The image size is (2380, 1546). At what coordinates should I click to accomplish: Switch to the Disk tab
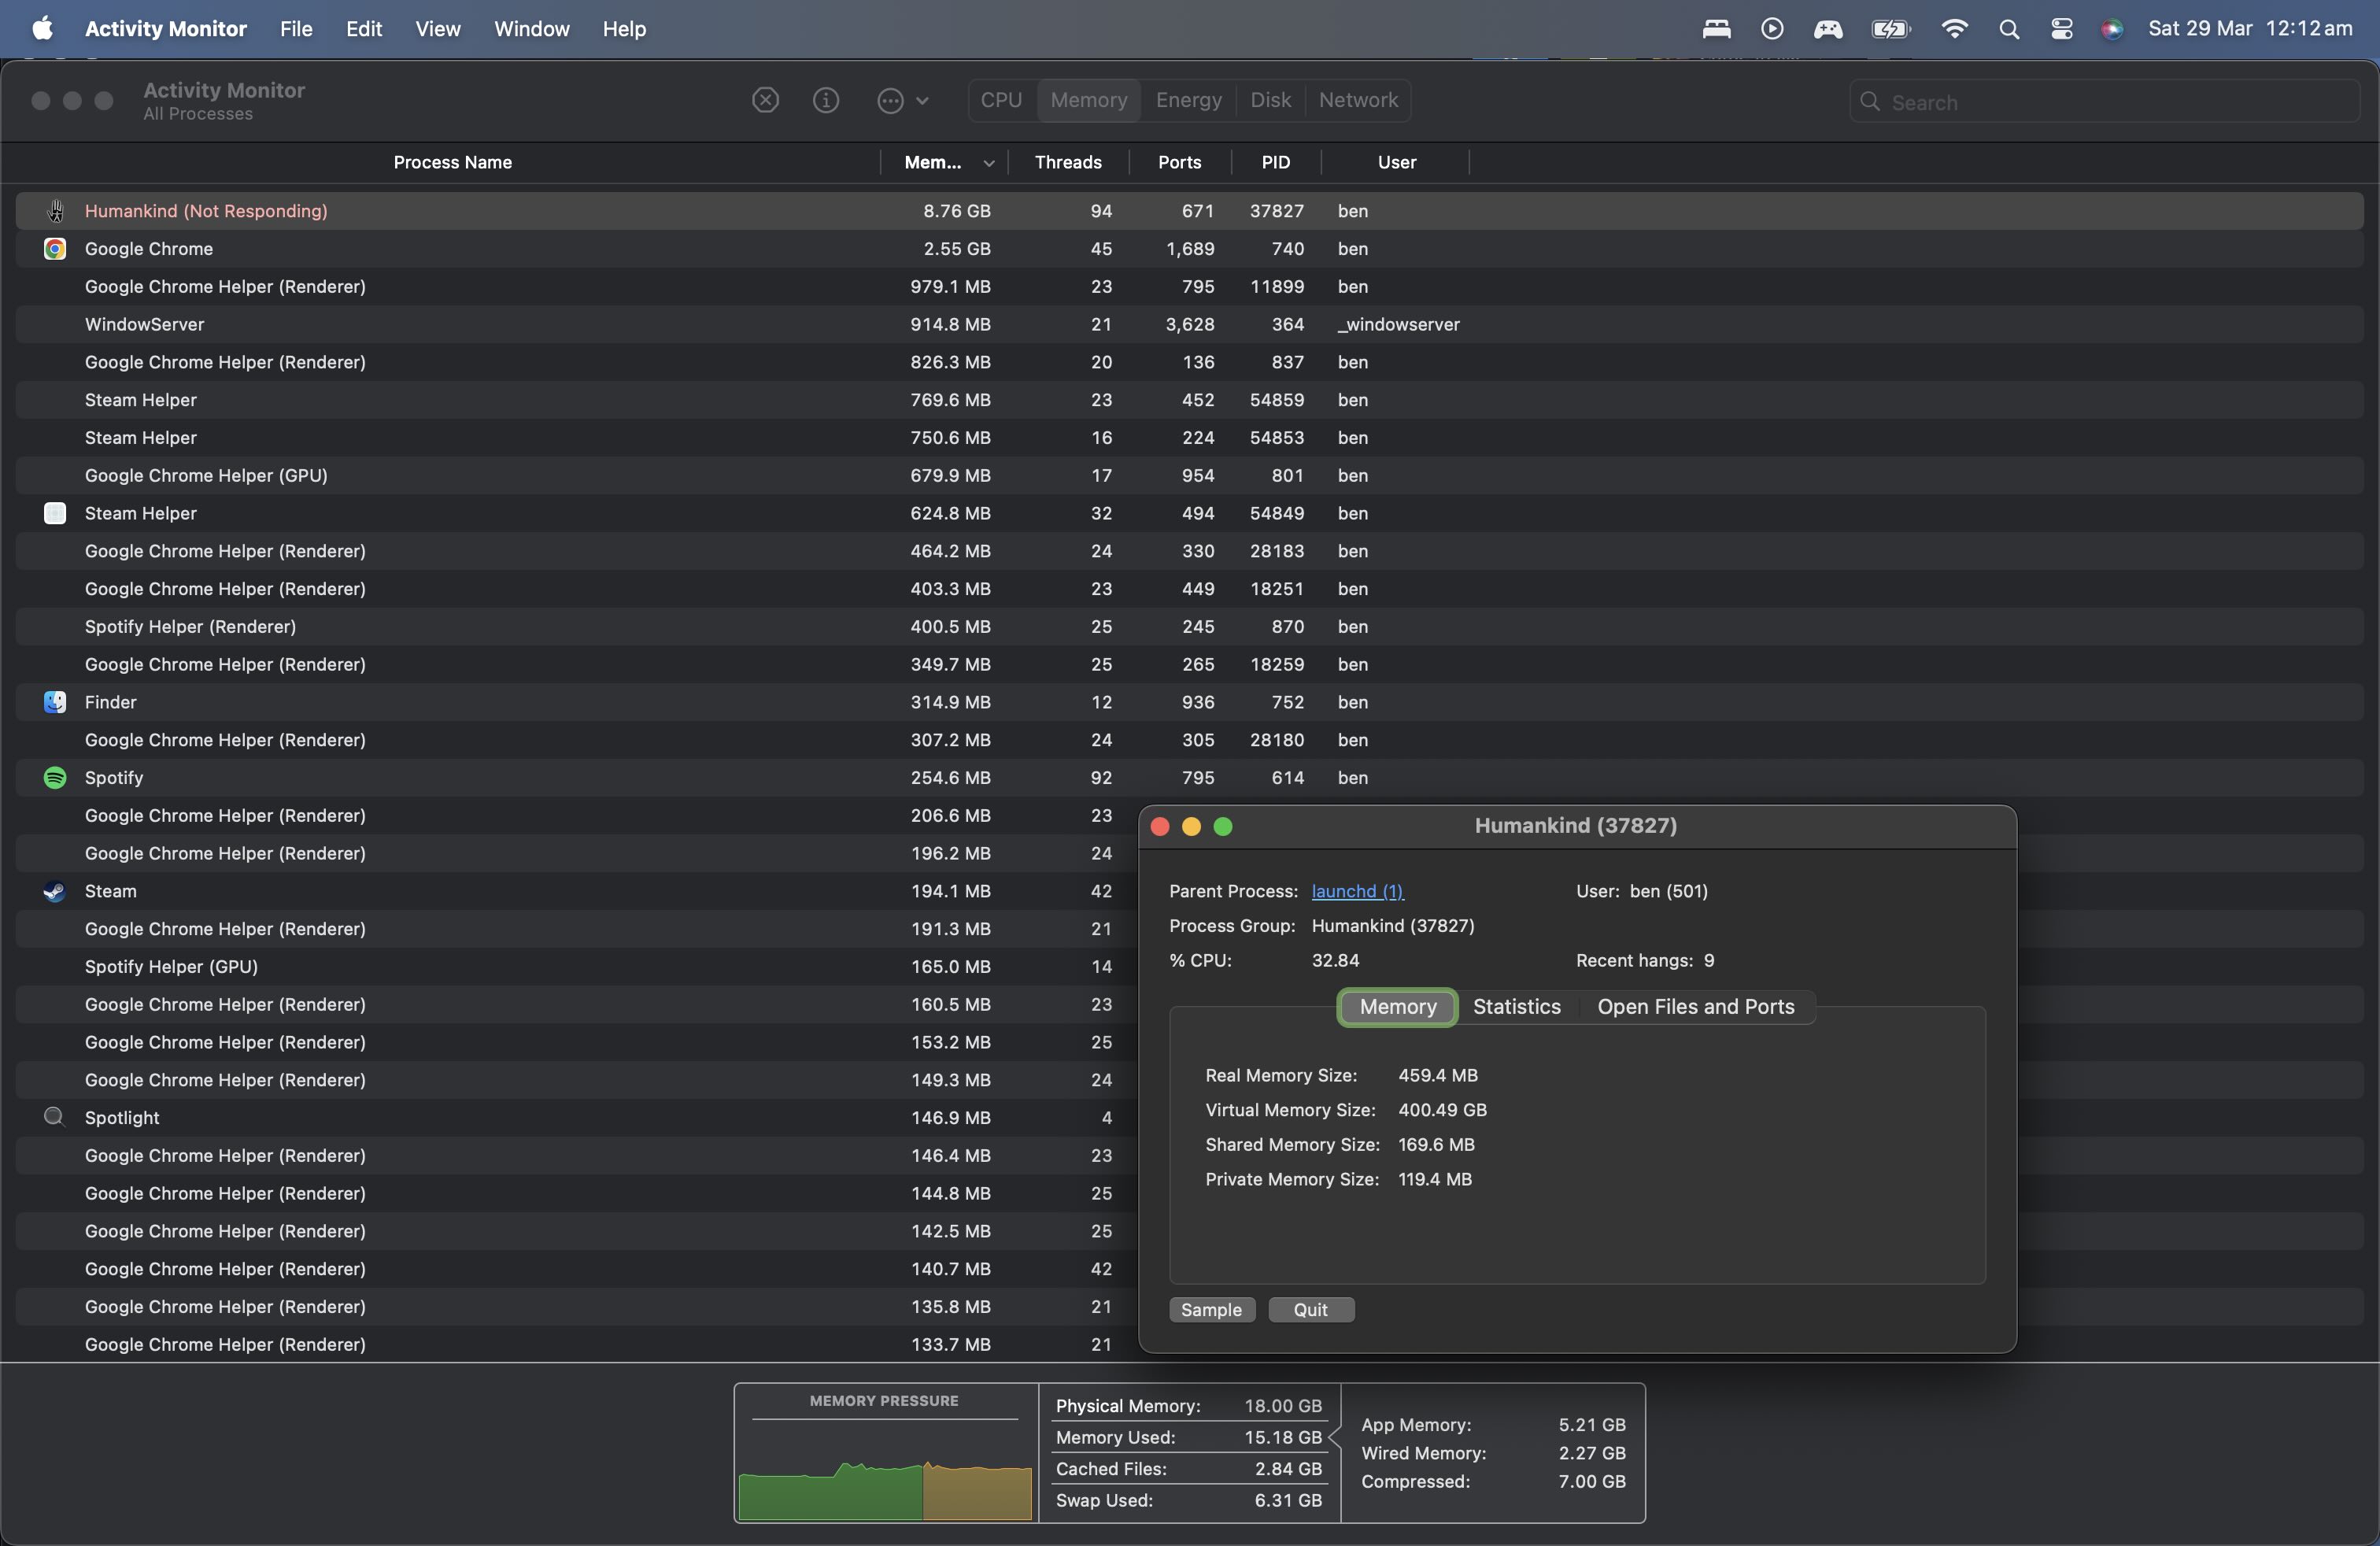point(1270,100)
